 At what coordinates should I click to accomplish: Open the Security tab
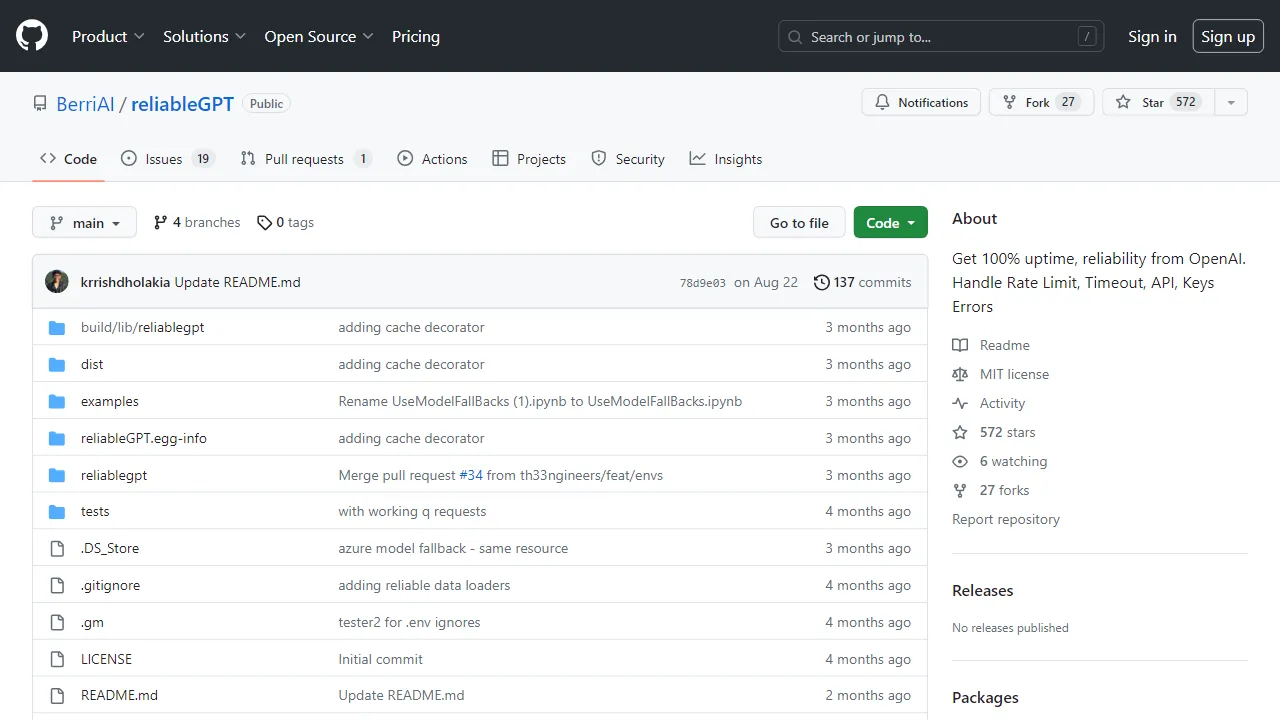628,159
